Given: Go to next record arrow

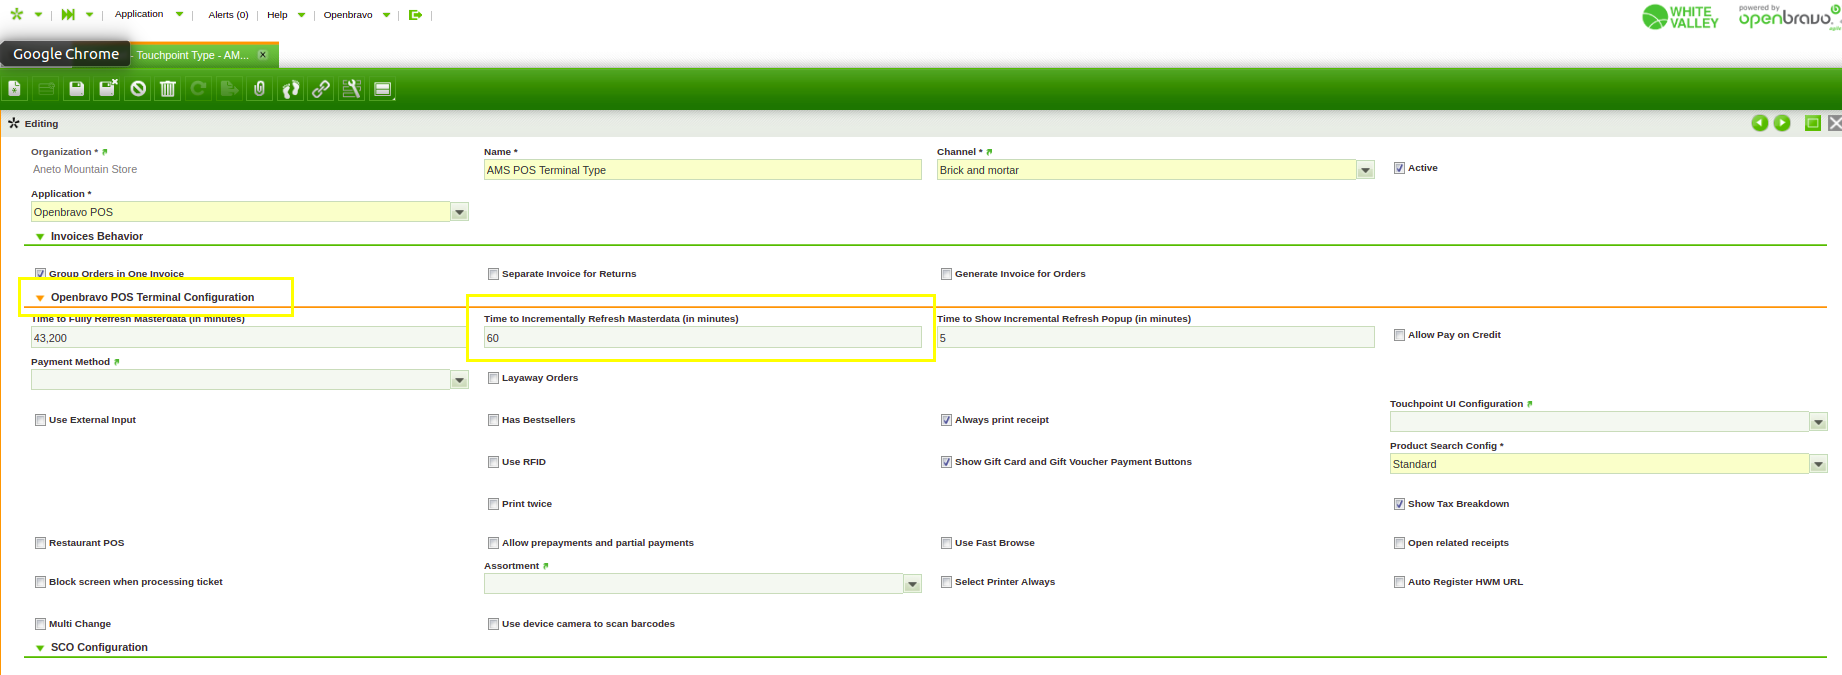Looking at the screenshot, I should coord(1782,123).
